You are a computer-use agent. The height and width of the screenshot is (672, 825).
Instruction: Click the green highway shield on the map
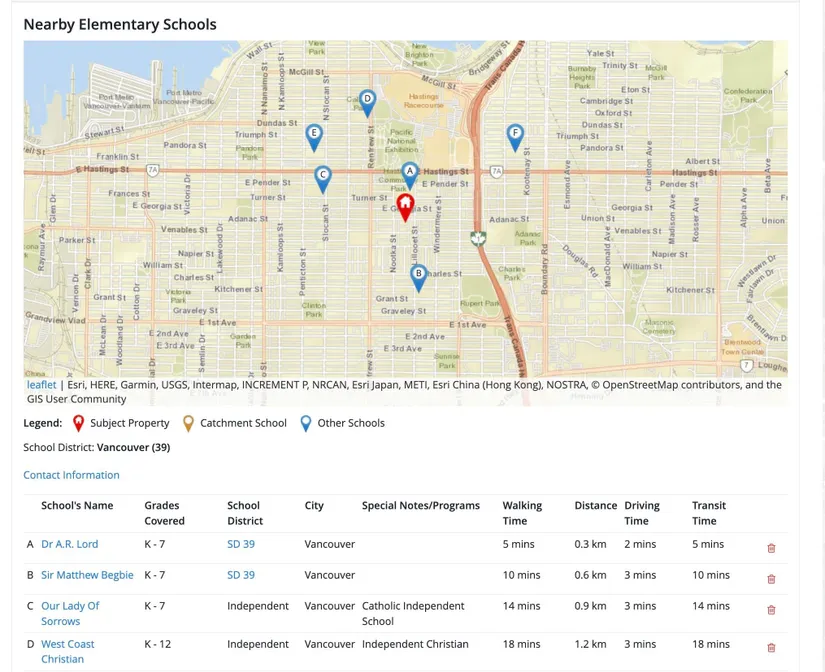point(478,238)
